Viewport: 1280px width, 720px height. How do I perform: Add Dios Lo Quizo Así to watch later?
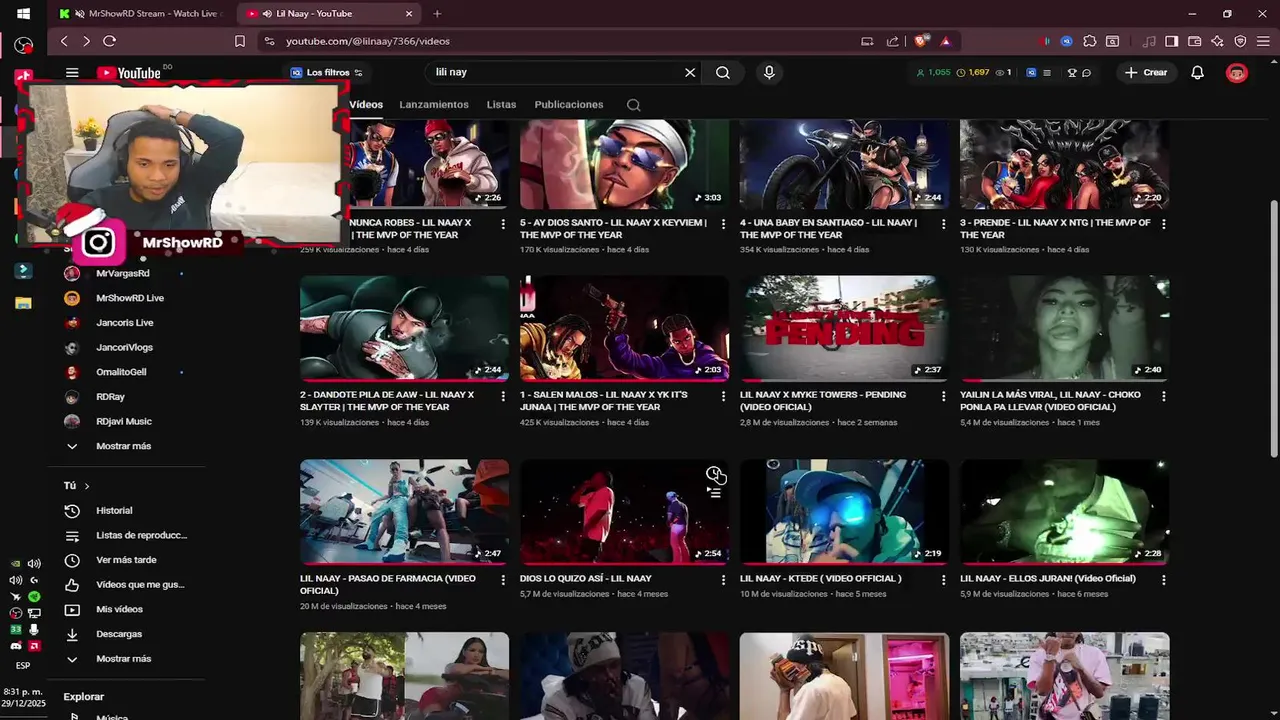pyautogui.click(x=714, y=473)
